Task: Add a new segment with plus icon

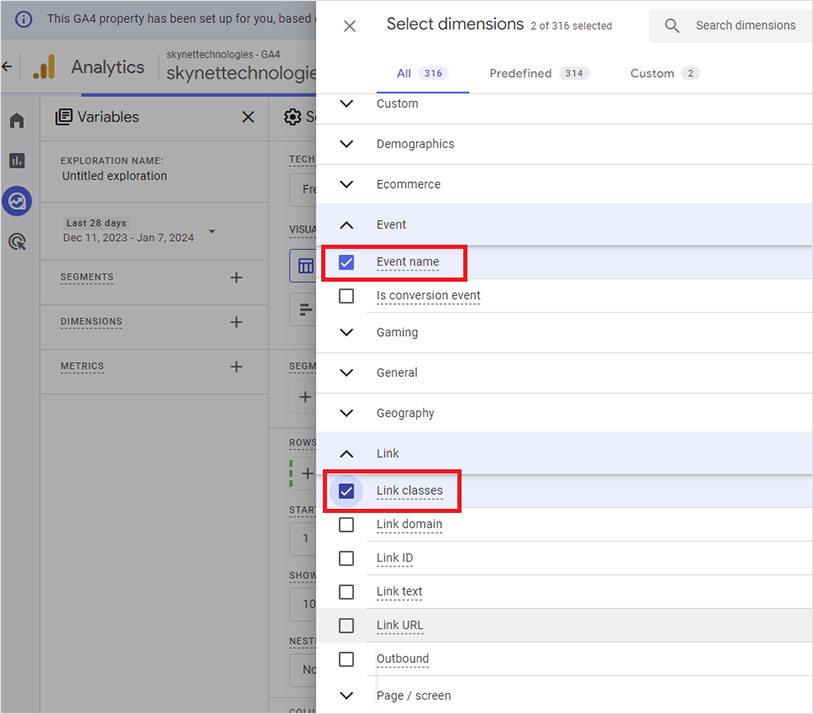Action: coord(236,277)
